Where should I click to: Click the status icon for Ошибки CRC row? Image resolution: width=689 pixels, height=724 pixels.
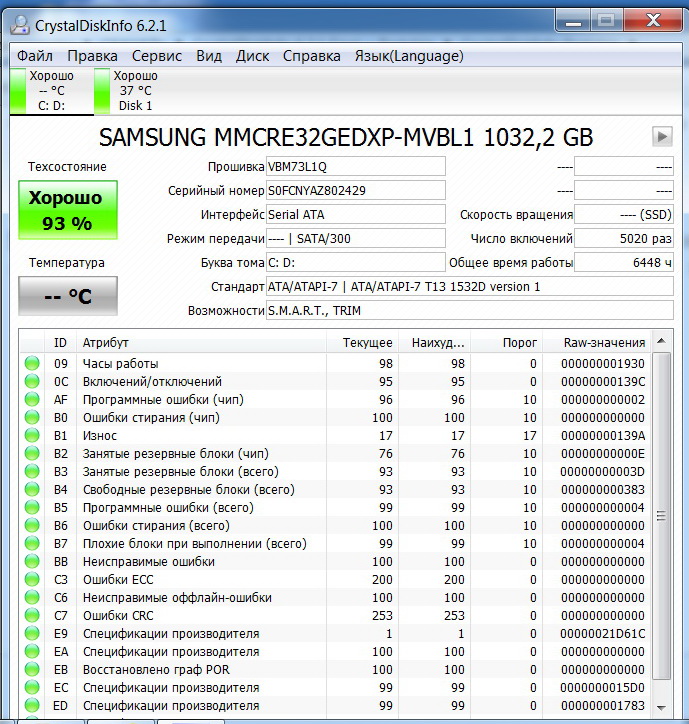(32, 616)
